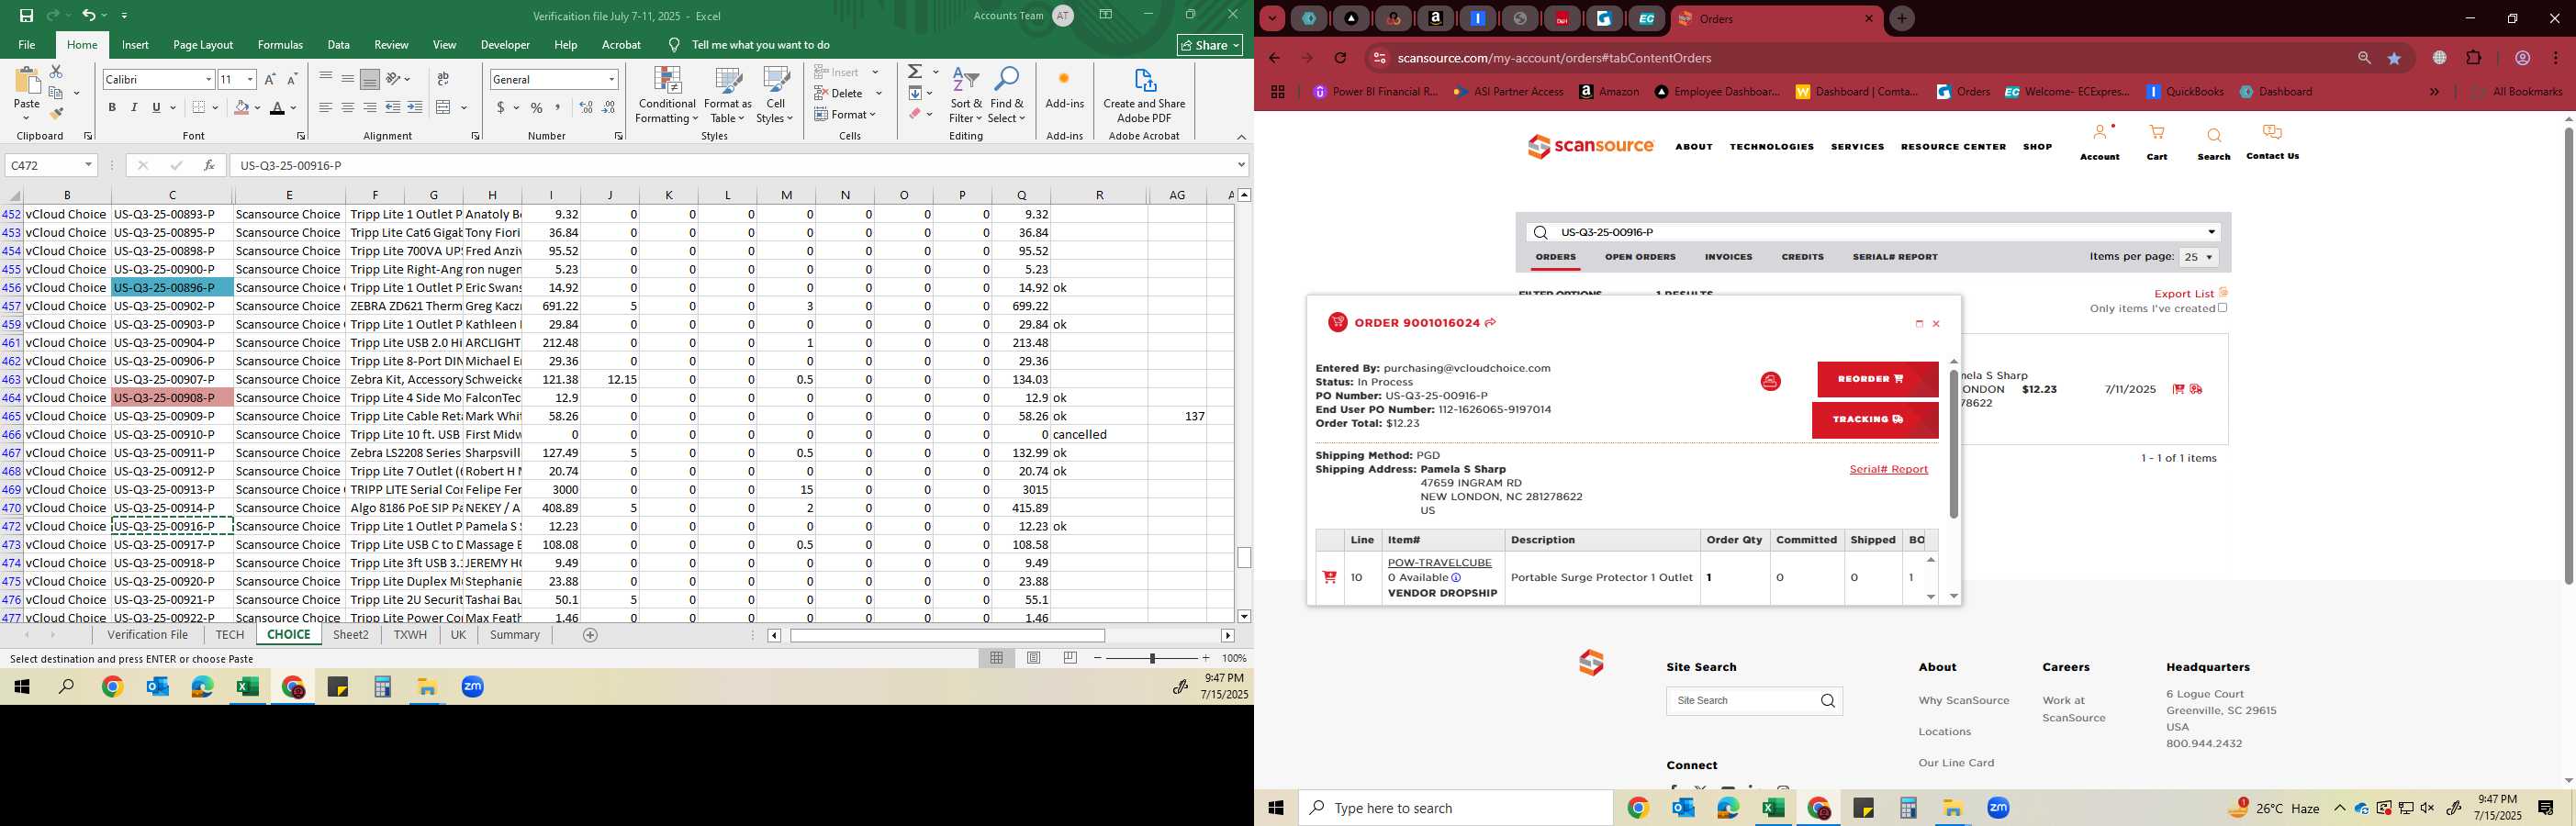
Task: Click the Format Painter brush icon
Action: pyautogui.click(x=56, y=113)
